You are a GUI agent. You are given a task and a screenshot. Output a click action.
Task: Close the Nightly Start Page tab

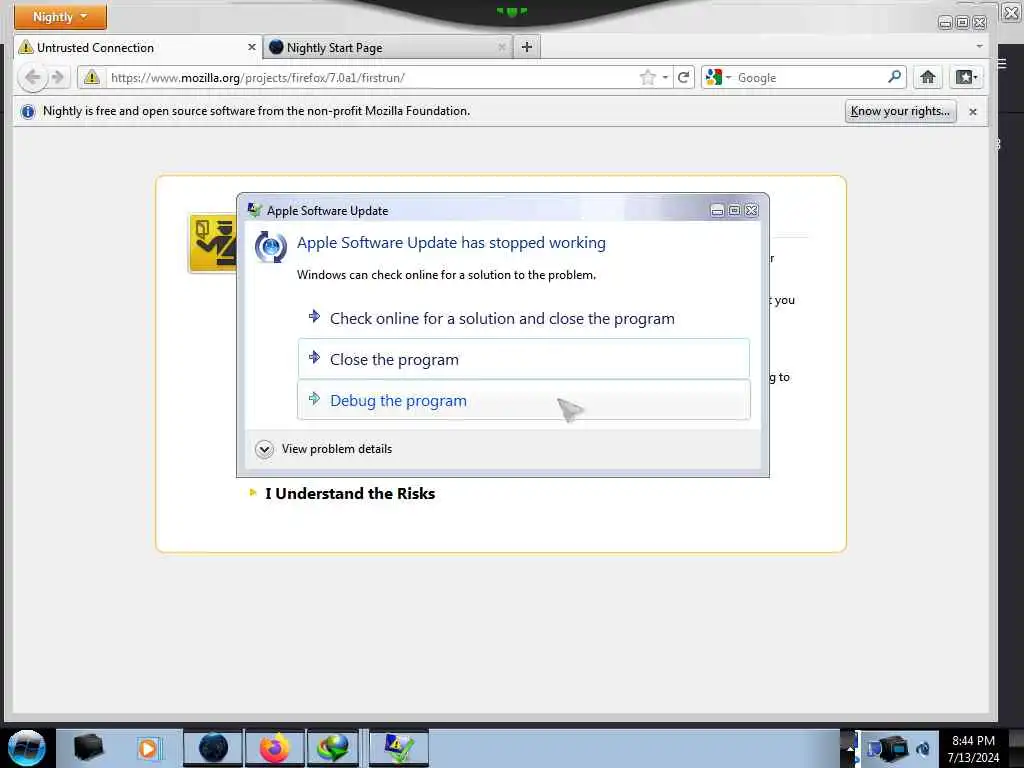(502, 47)
